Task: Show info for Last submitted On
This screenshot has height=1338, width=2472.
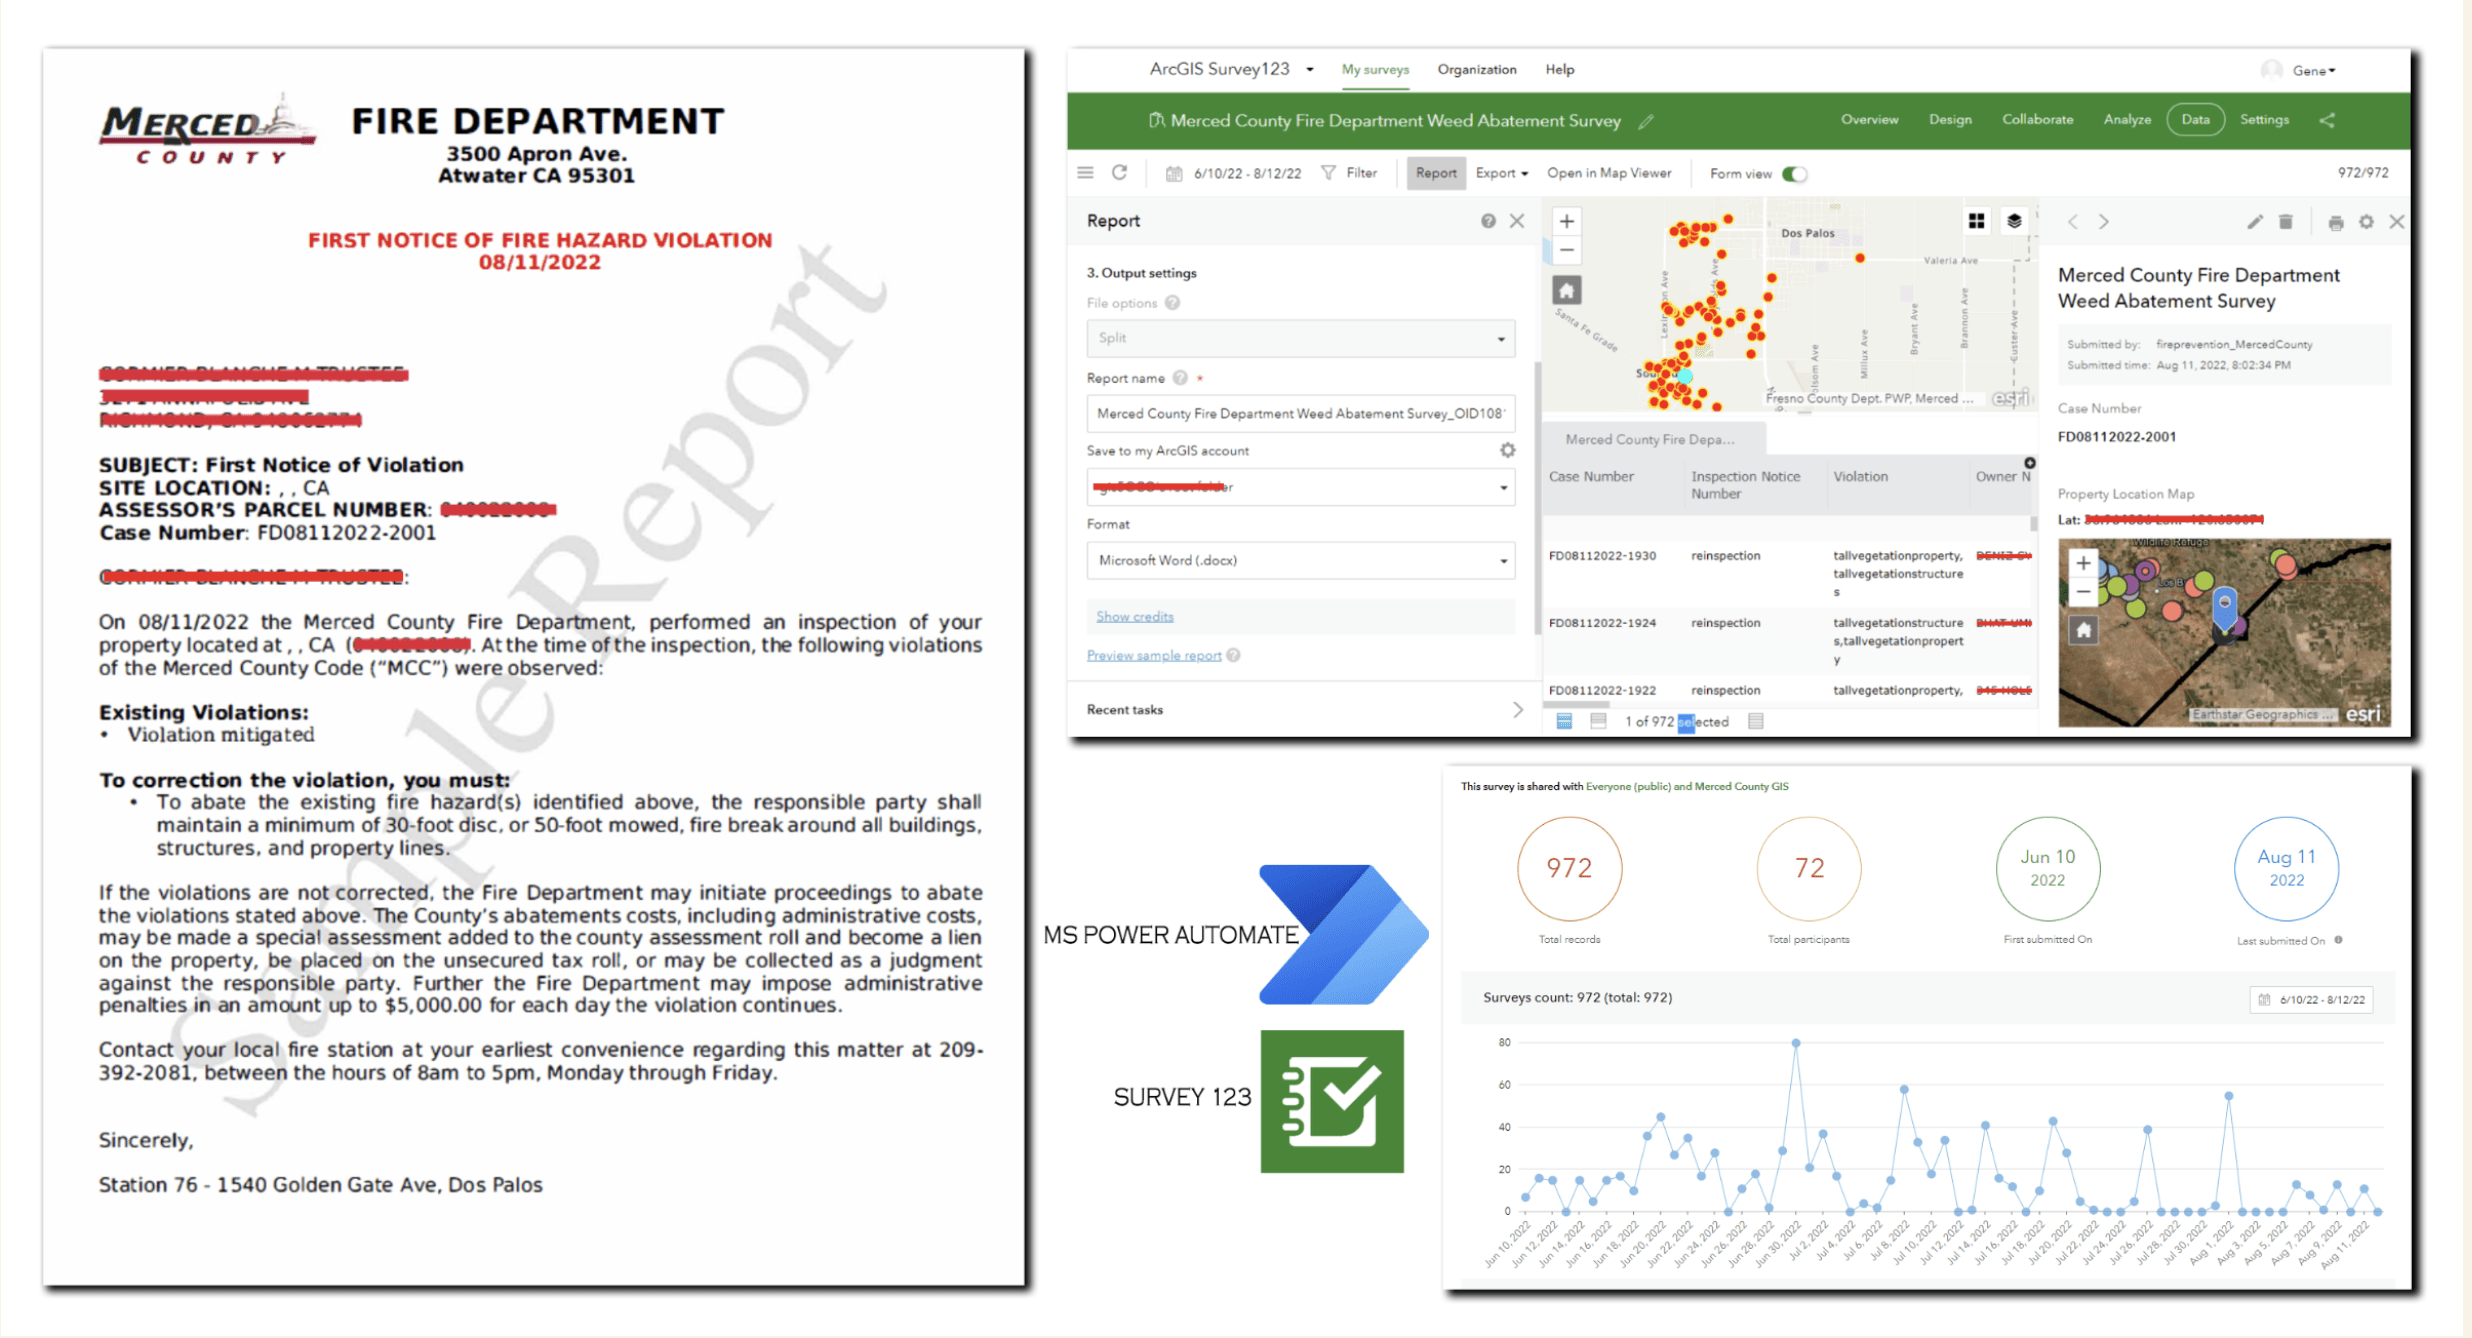Action: pos(2338,940)
